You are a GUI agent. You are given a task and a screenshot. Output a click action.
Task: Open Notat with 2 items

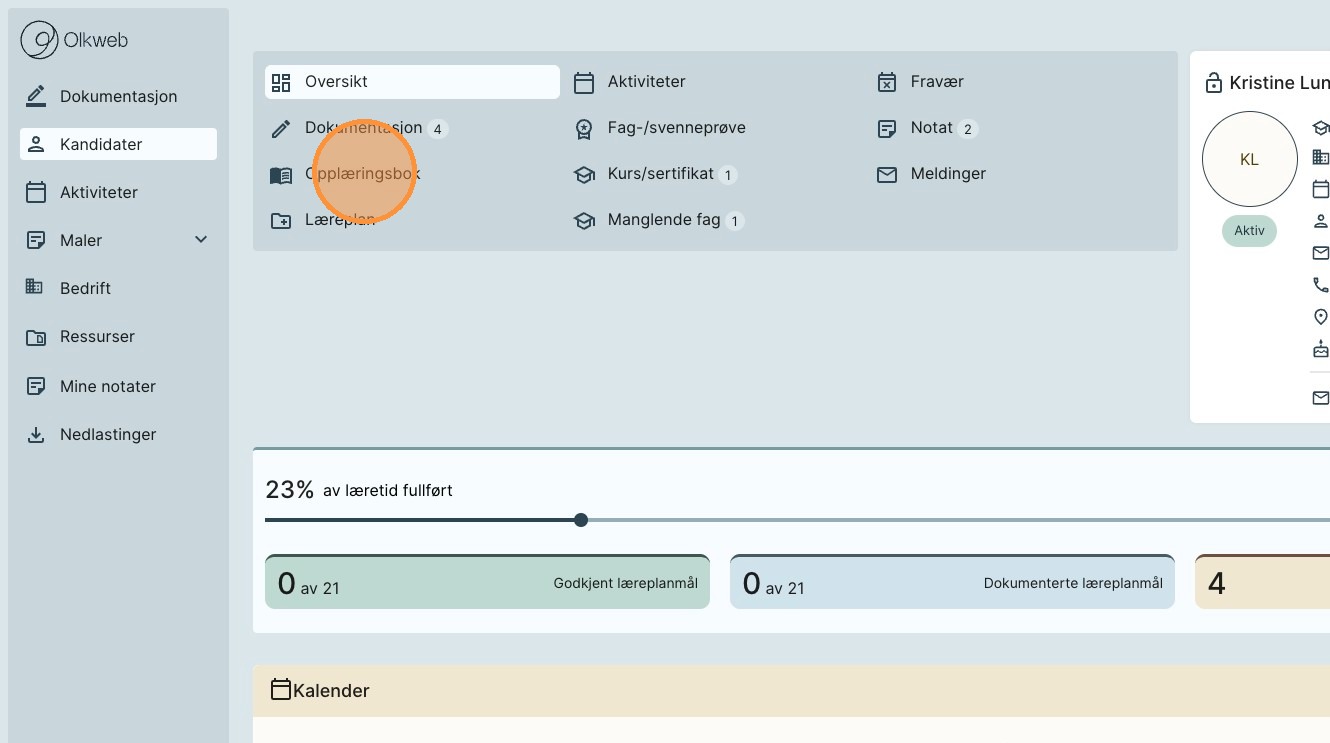931,128
